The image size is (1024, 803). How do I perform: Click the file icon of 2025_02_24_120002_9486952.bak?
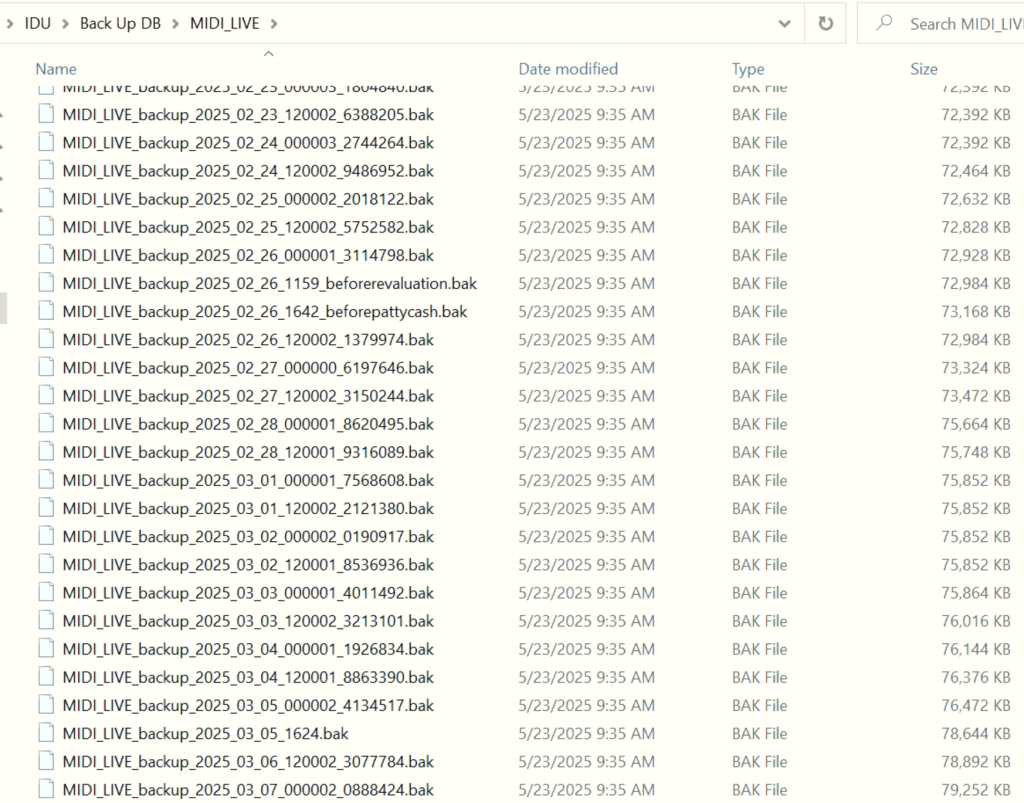pyautogui.click(x=46, y=170)
